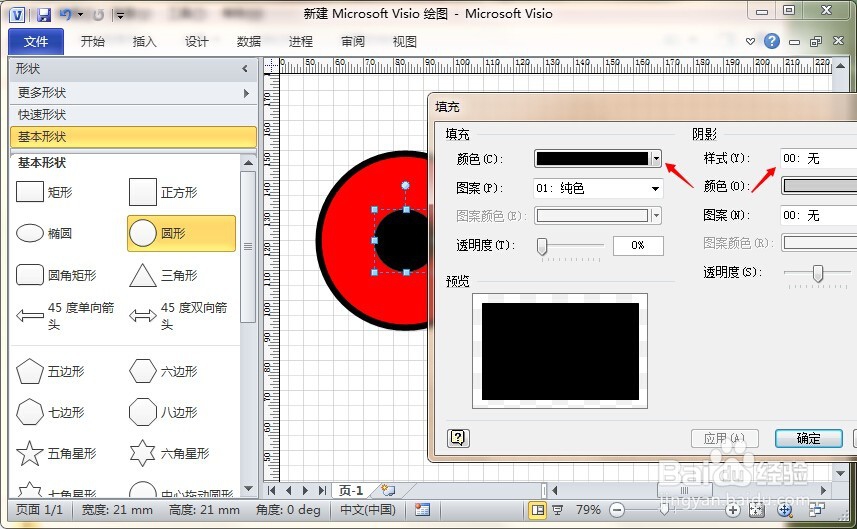Pick the 矩形 rectangle shape

44,192
